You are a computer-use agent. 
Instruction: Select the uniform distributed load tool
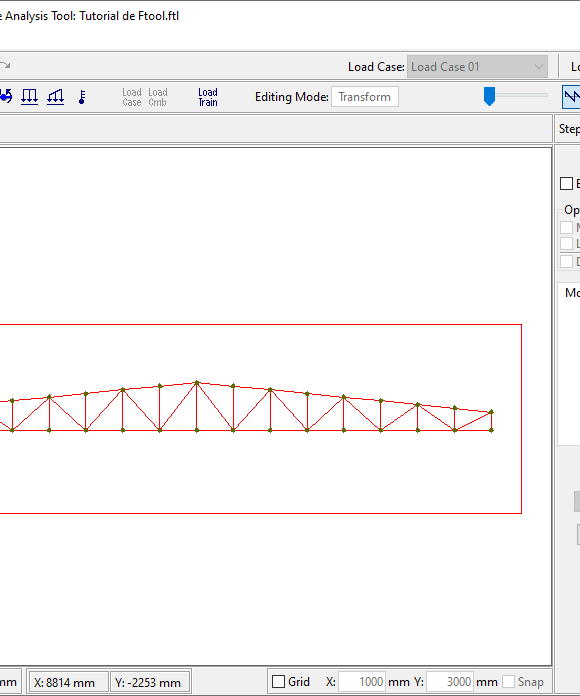click(29, 96)
